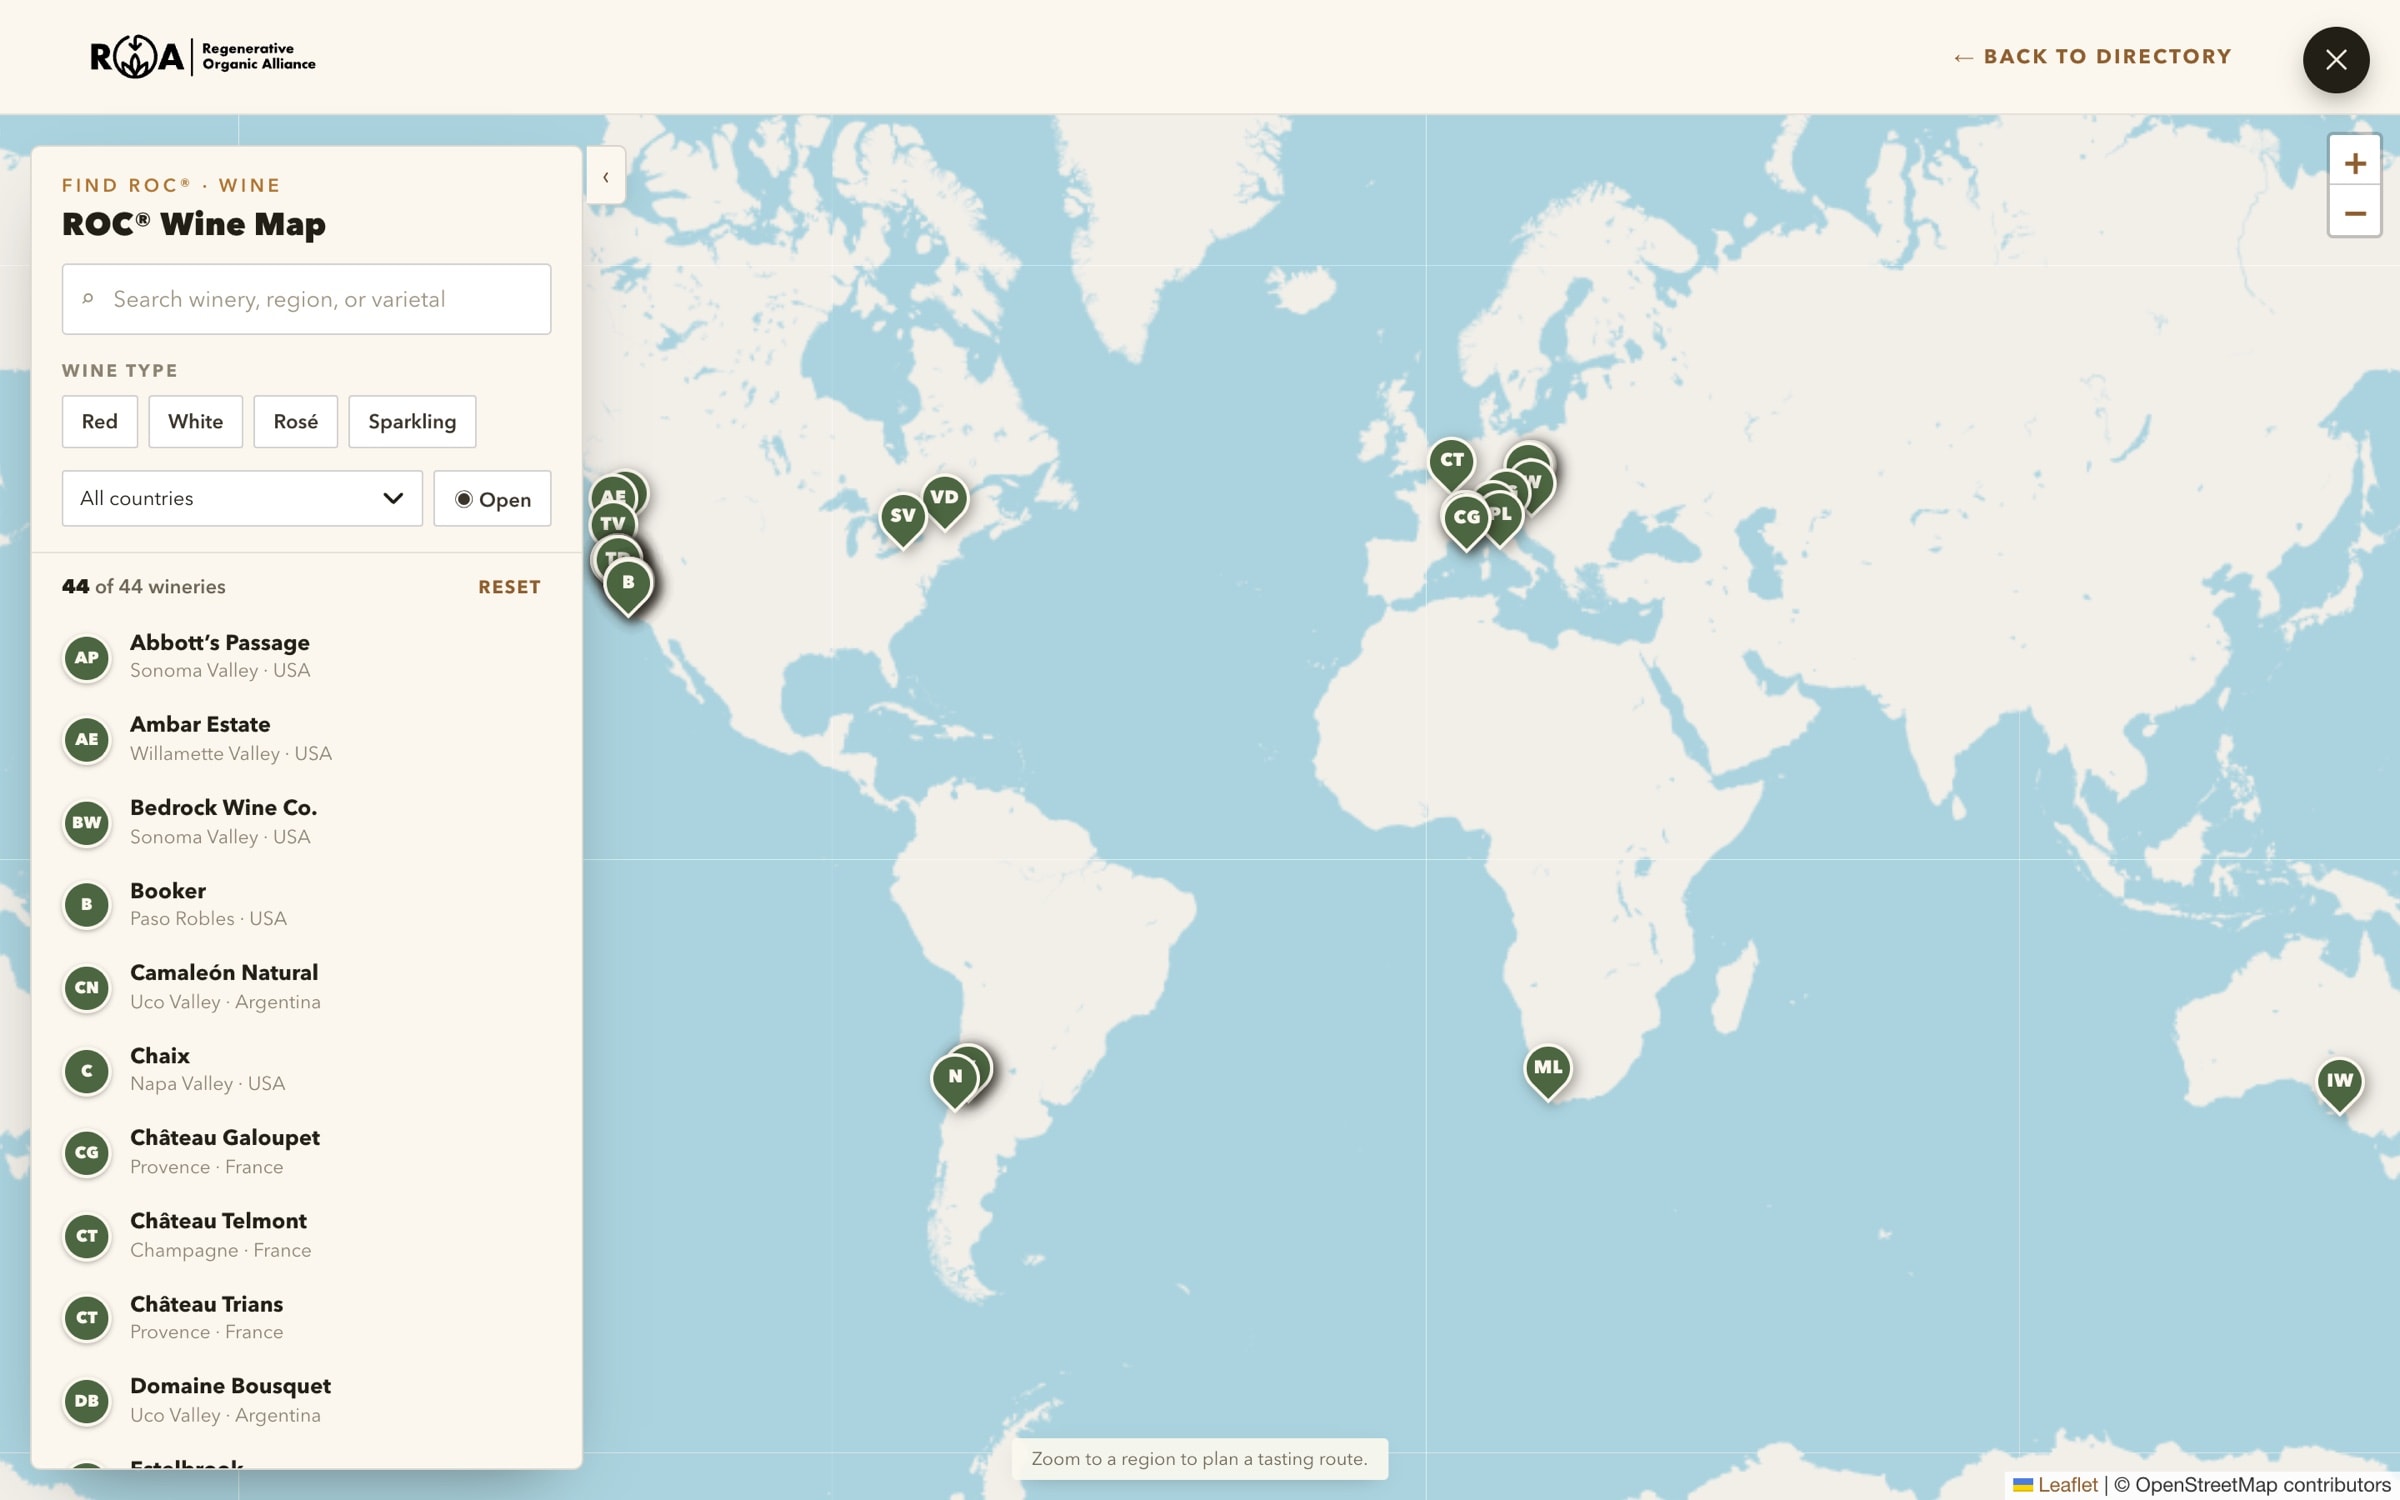Click the CT map pin in Europe
Image resolution: width=2400 pixels, height=1500 pixels.
1451,462
